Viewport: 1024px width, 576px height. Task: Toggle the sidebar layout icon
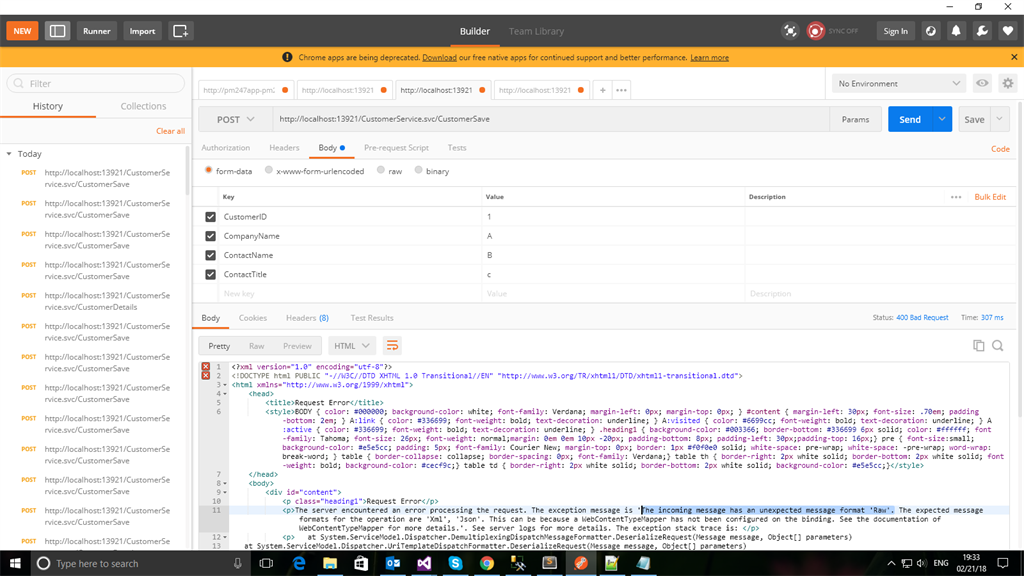point(57,31)
